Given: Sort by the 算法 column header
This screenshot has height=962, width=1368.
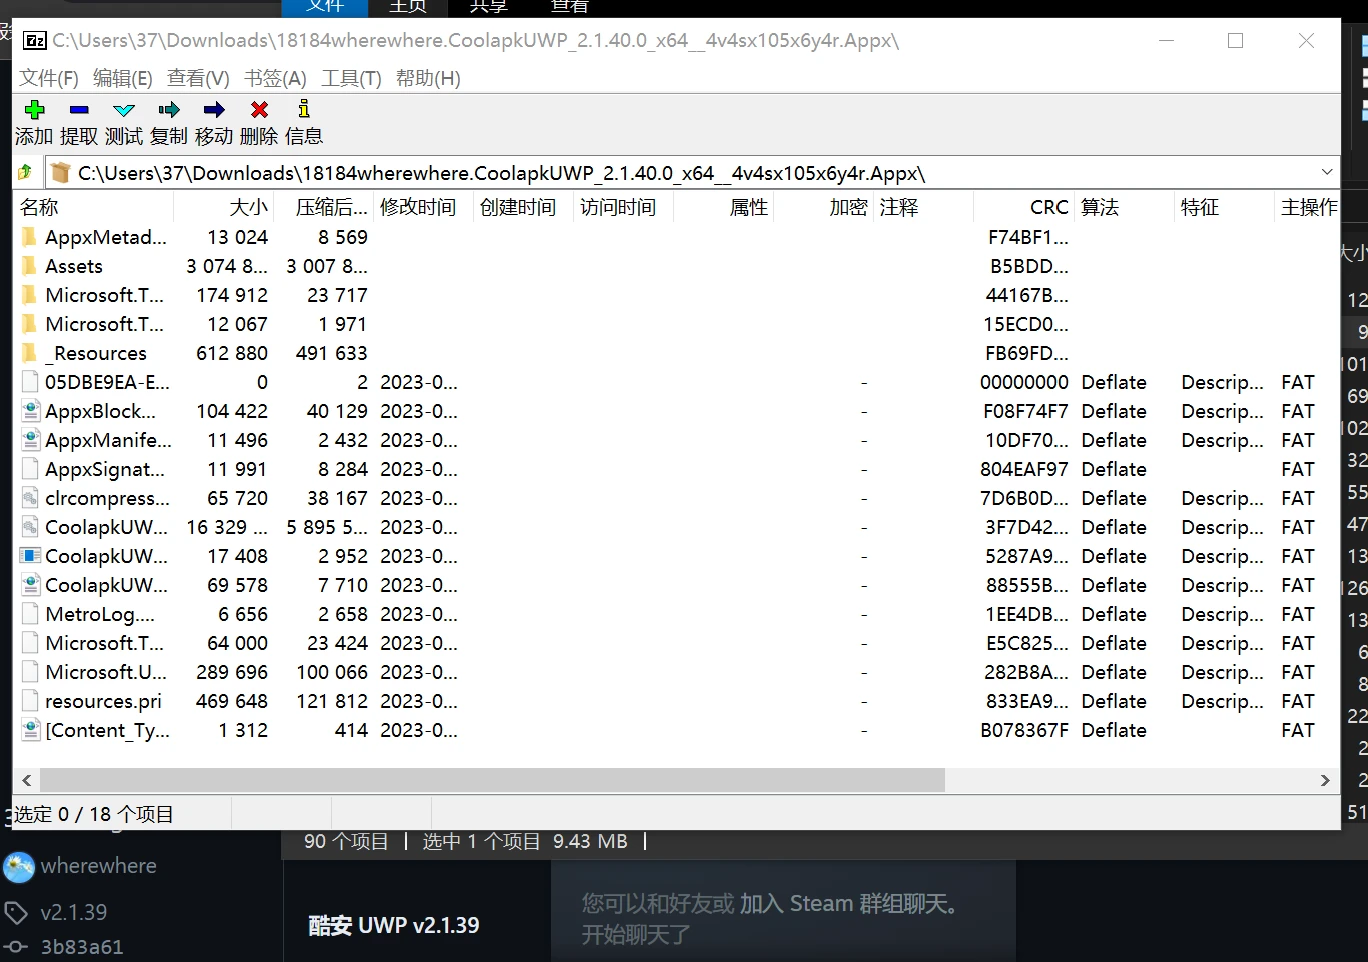Looking at the screenshot, I should click(x=1124, y=207).
